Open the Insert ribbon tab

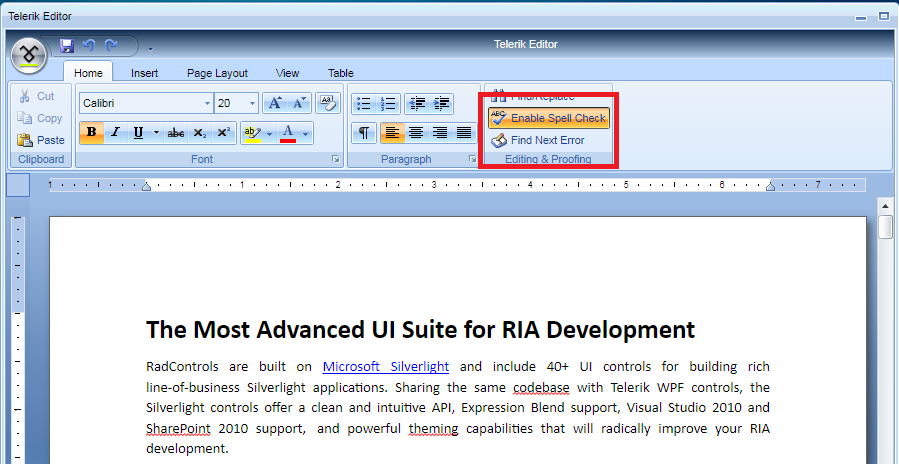point(144,73)
